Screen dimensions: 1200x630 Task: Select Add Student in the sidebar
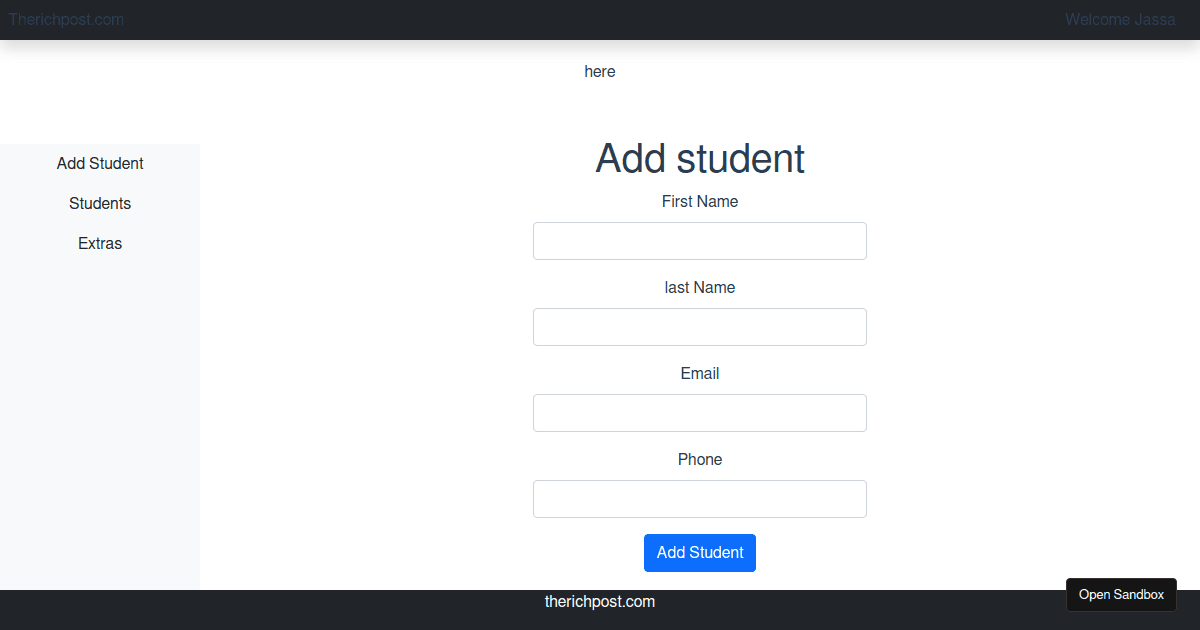(x=100, y=163)
